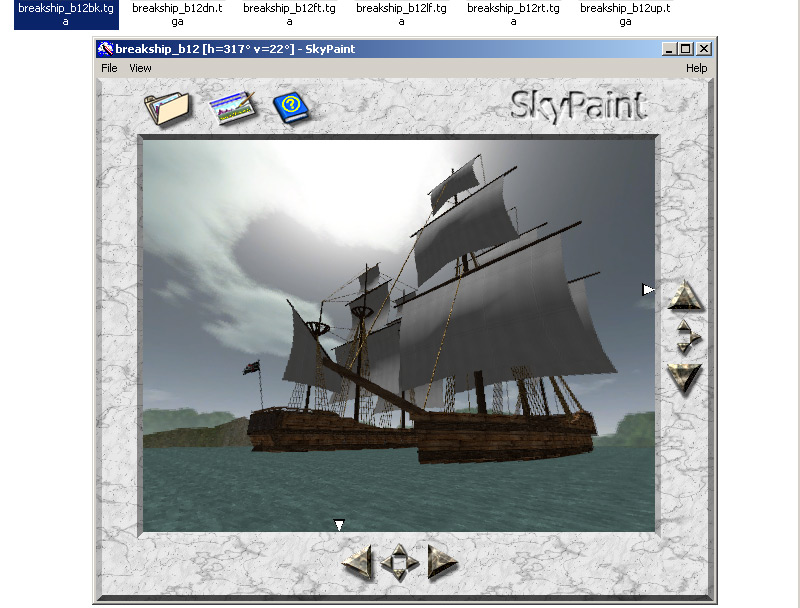The width and height of the screenshot is (800, 608).
Task: Open the folder icon in SkyPaint
Action: (167, 108)
